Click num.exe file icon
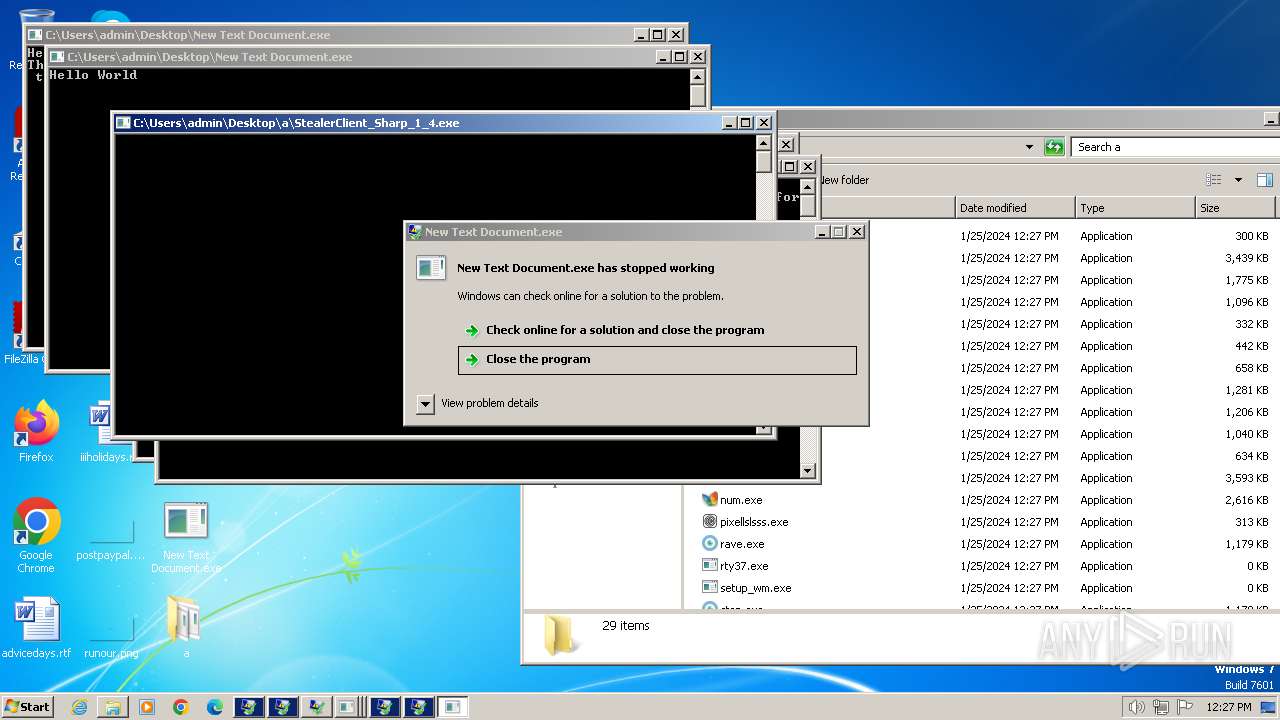 click(x=710, y=499)
